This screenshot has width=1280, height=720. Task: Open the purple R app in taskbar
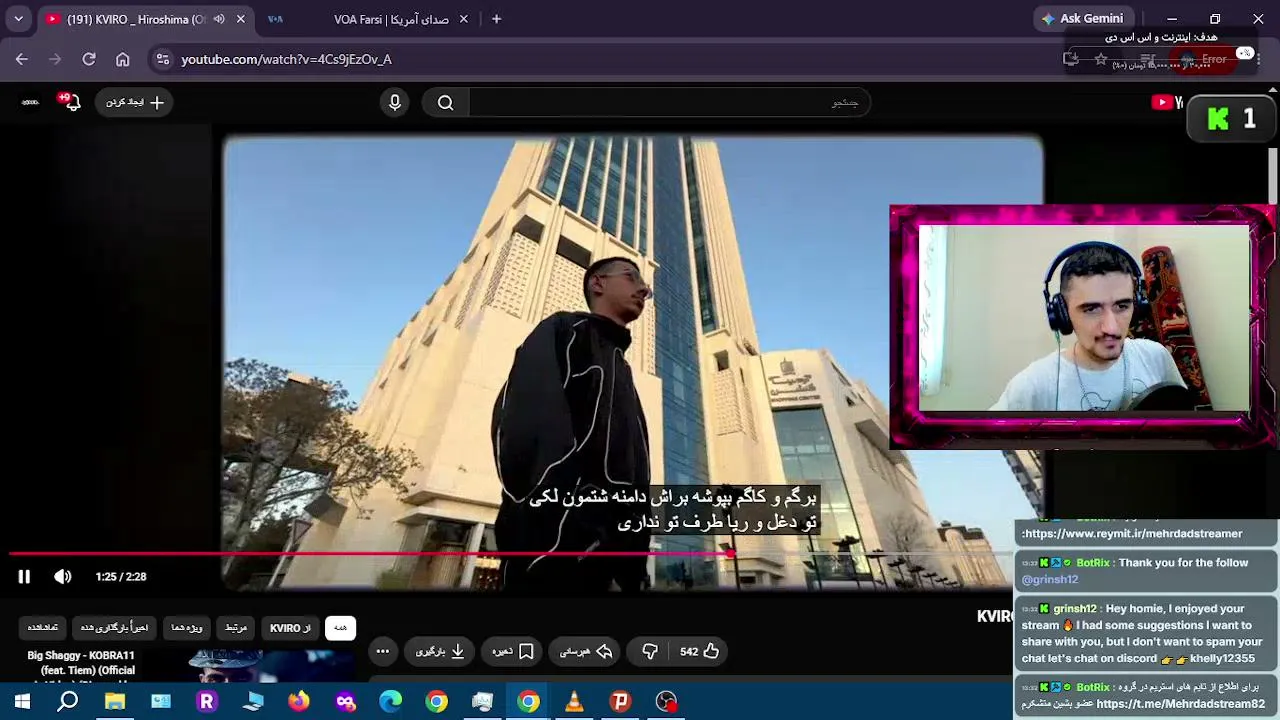pyautogui.click(x=207, y=702)
